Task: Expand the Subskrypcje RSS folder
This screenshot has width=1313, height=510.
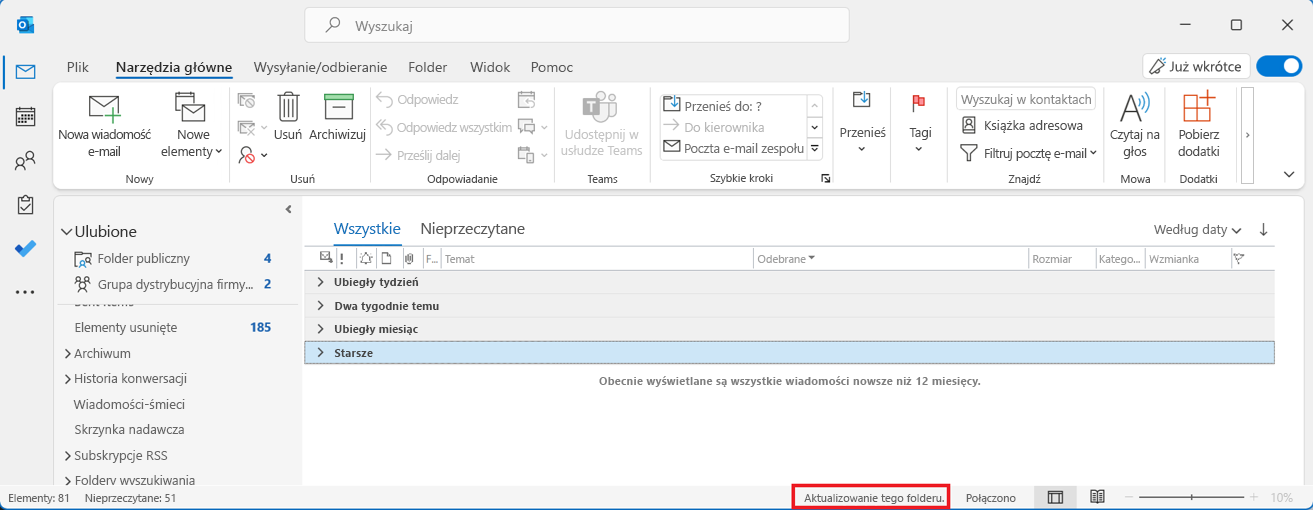Action: [67, 455]
